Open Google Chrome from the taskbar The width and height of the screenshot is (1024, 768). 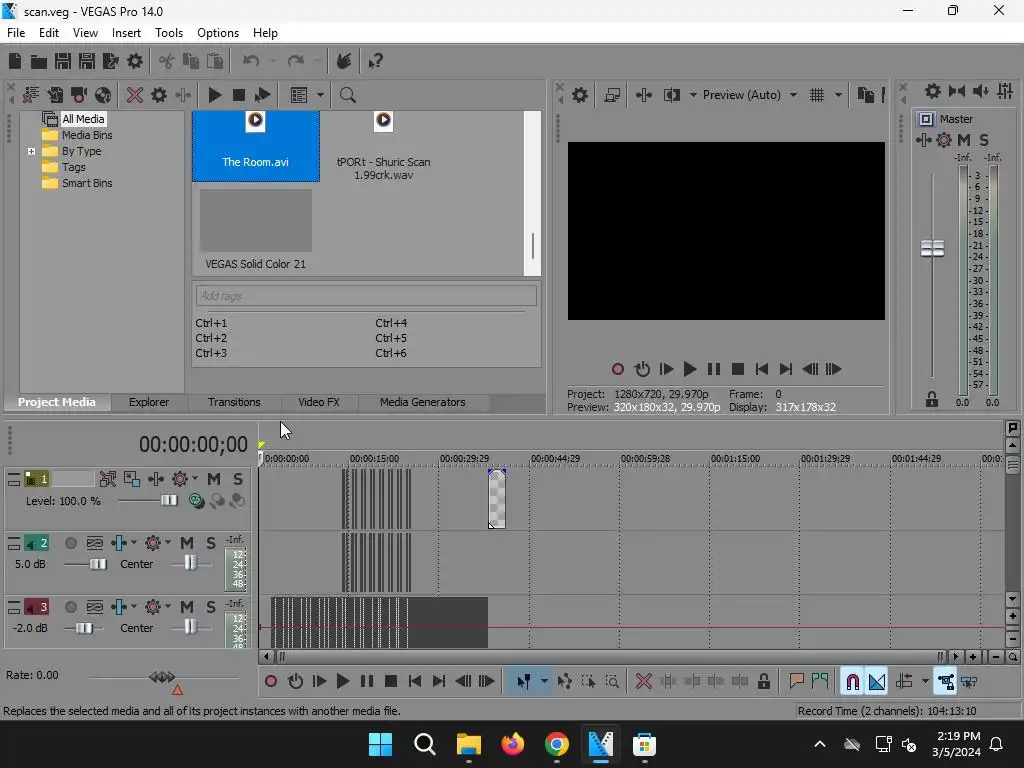tap(556, 744)
